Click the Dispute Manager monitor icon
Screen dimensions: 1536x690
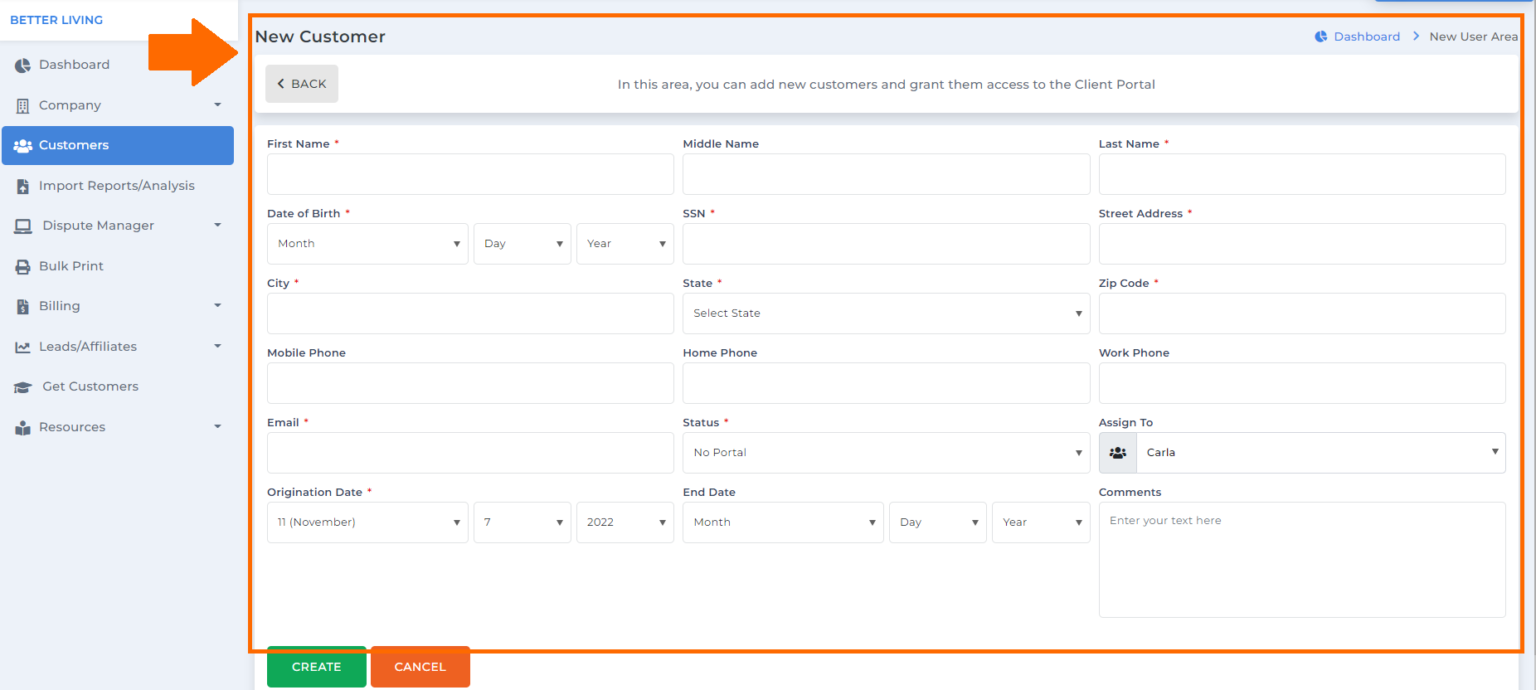point(22,225)
